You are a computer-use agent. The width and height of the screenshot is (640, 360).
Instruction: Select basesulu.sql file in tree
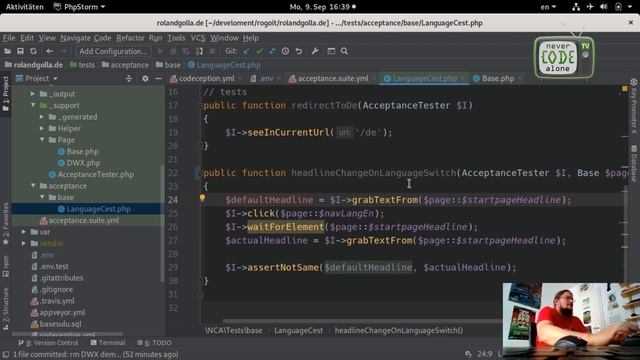(56, 324)
